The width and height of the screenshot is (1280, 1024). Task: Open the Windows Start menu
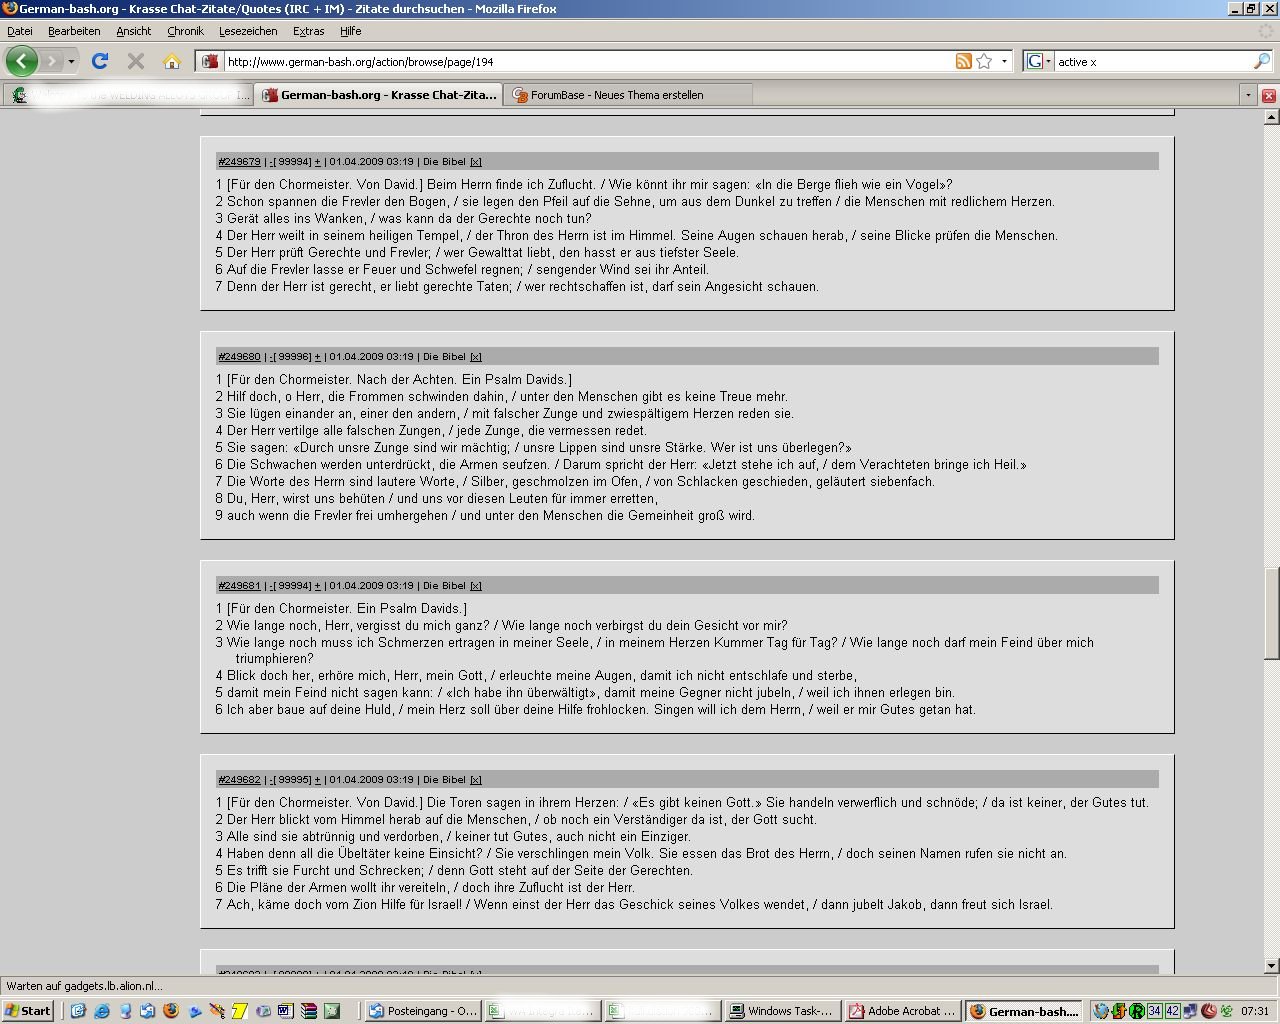pos(28,1011)
